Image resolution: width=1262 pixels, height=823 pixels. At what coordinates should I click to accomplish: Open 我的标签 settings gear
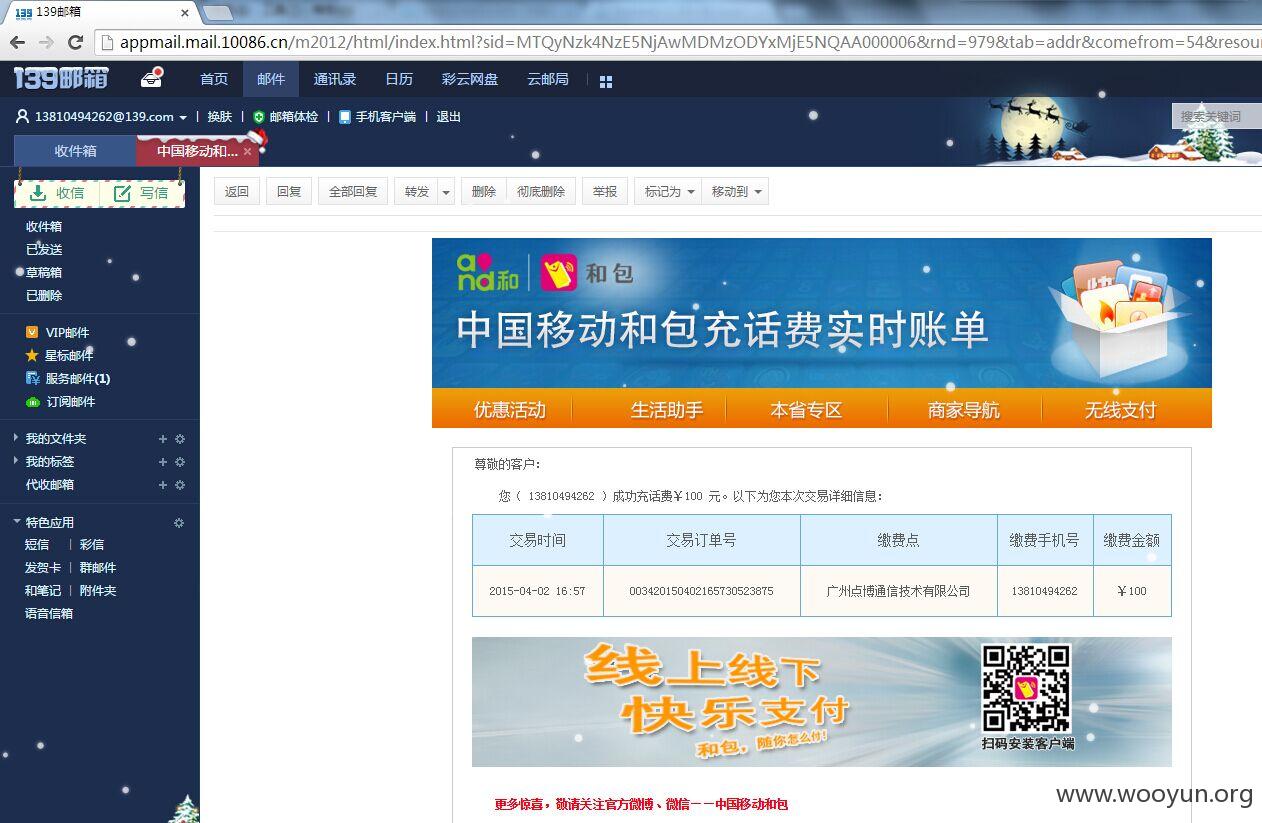point(180,462)
